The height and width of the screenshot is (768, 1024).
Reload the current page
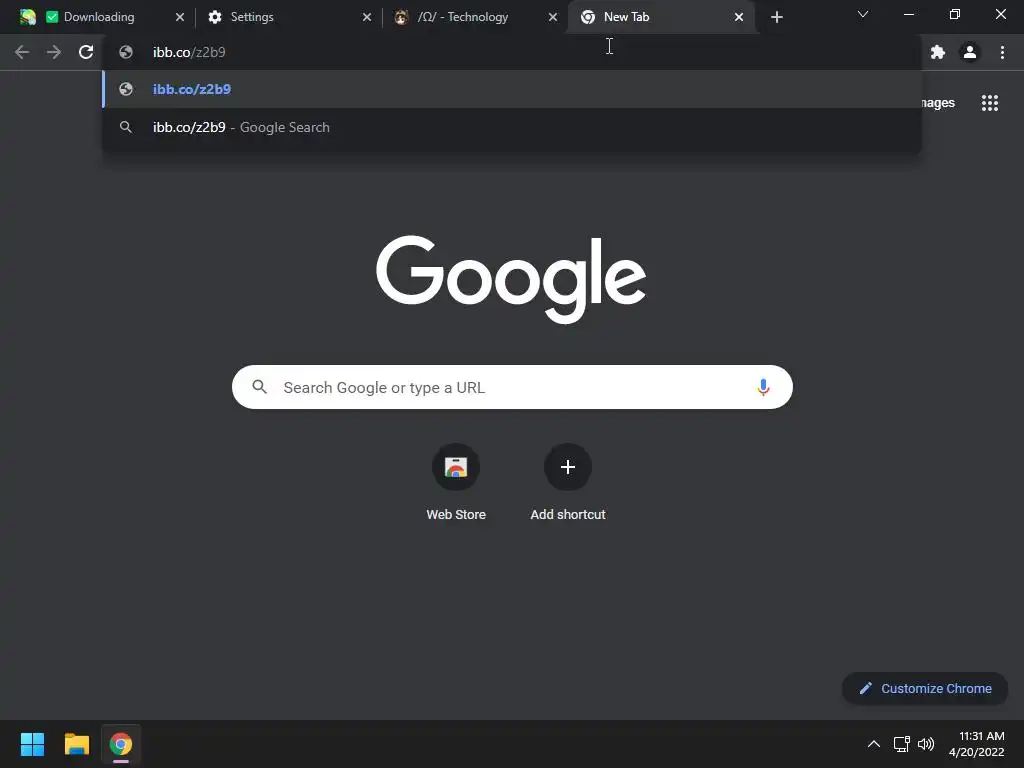click(x=86, y=52)
